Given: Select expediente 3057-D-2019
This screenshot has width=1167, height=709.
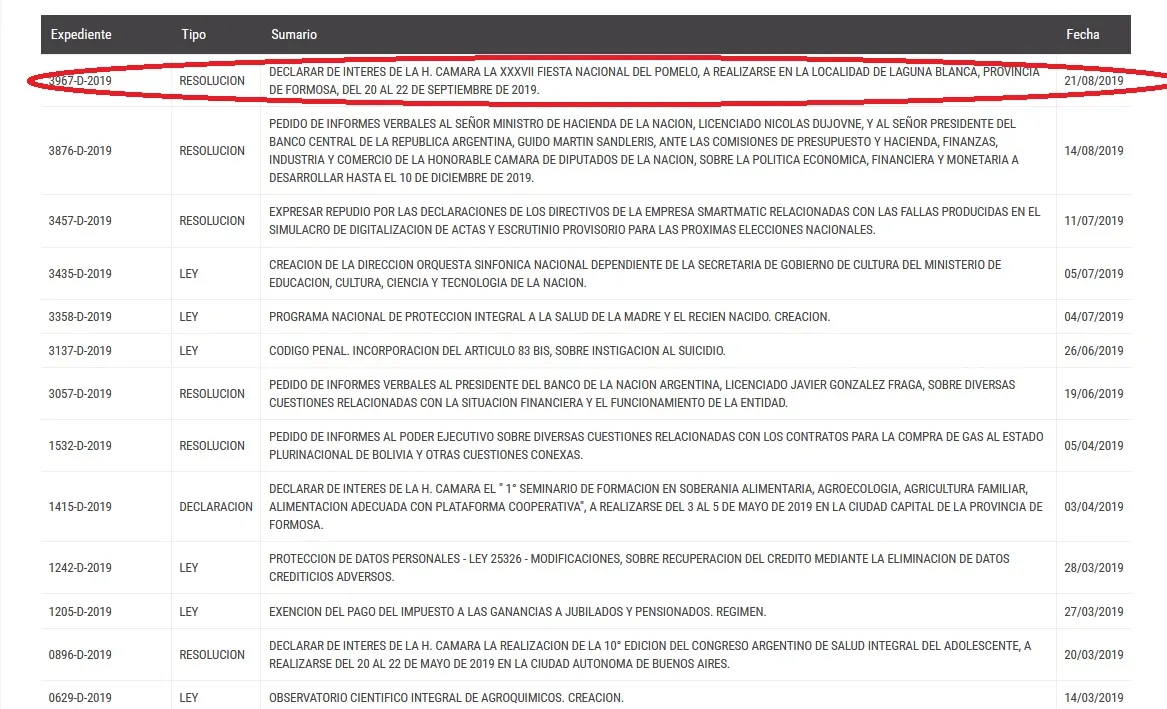Looking at the screenshot, I should (80, 394).
